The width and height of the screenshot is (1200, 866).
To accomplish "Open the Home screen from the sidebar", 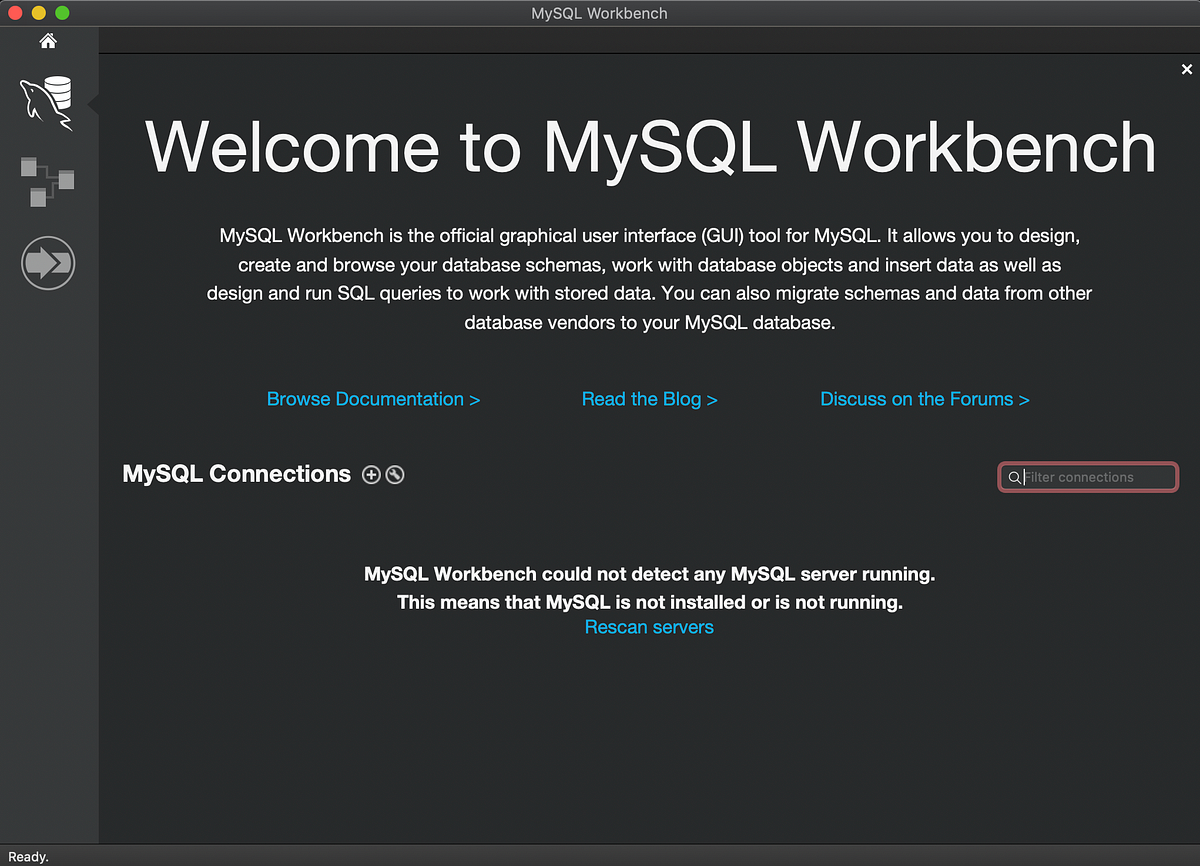I will pos(47,41).
